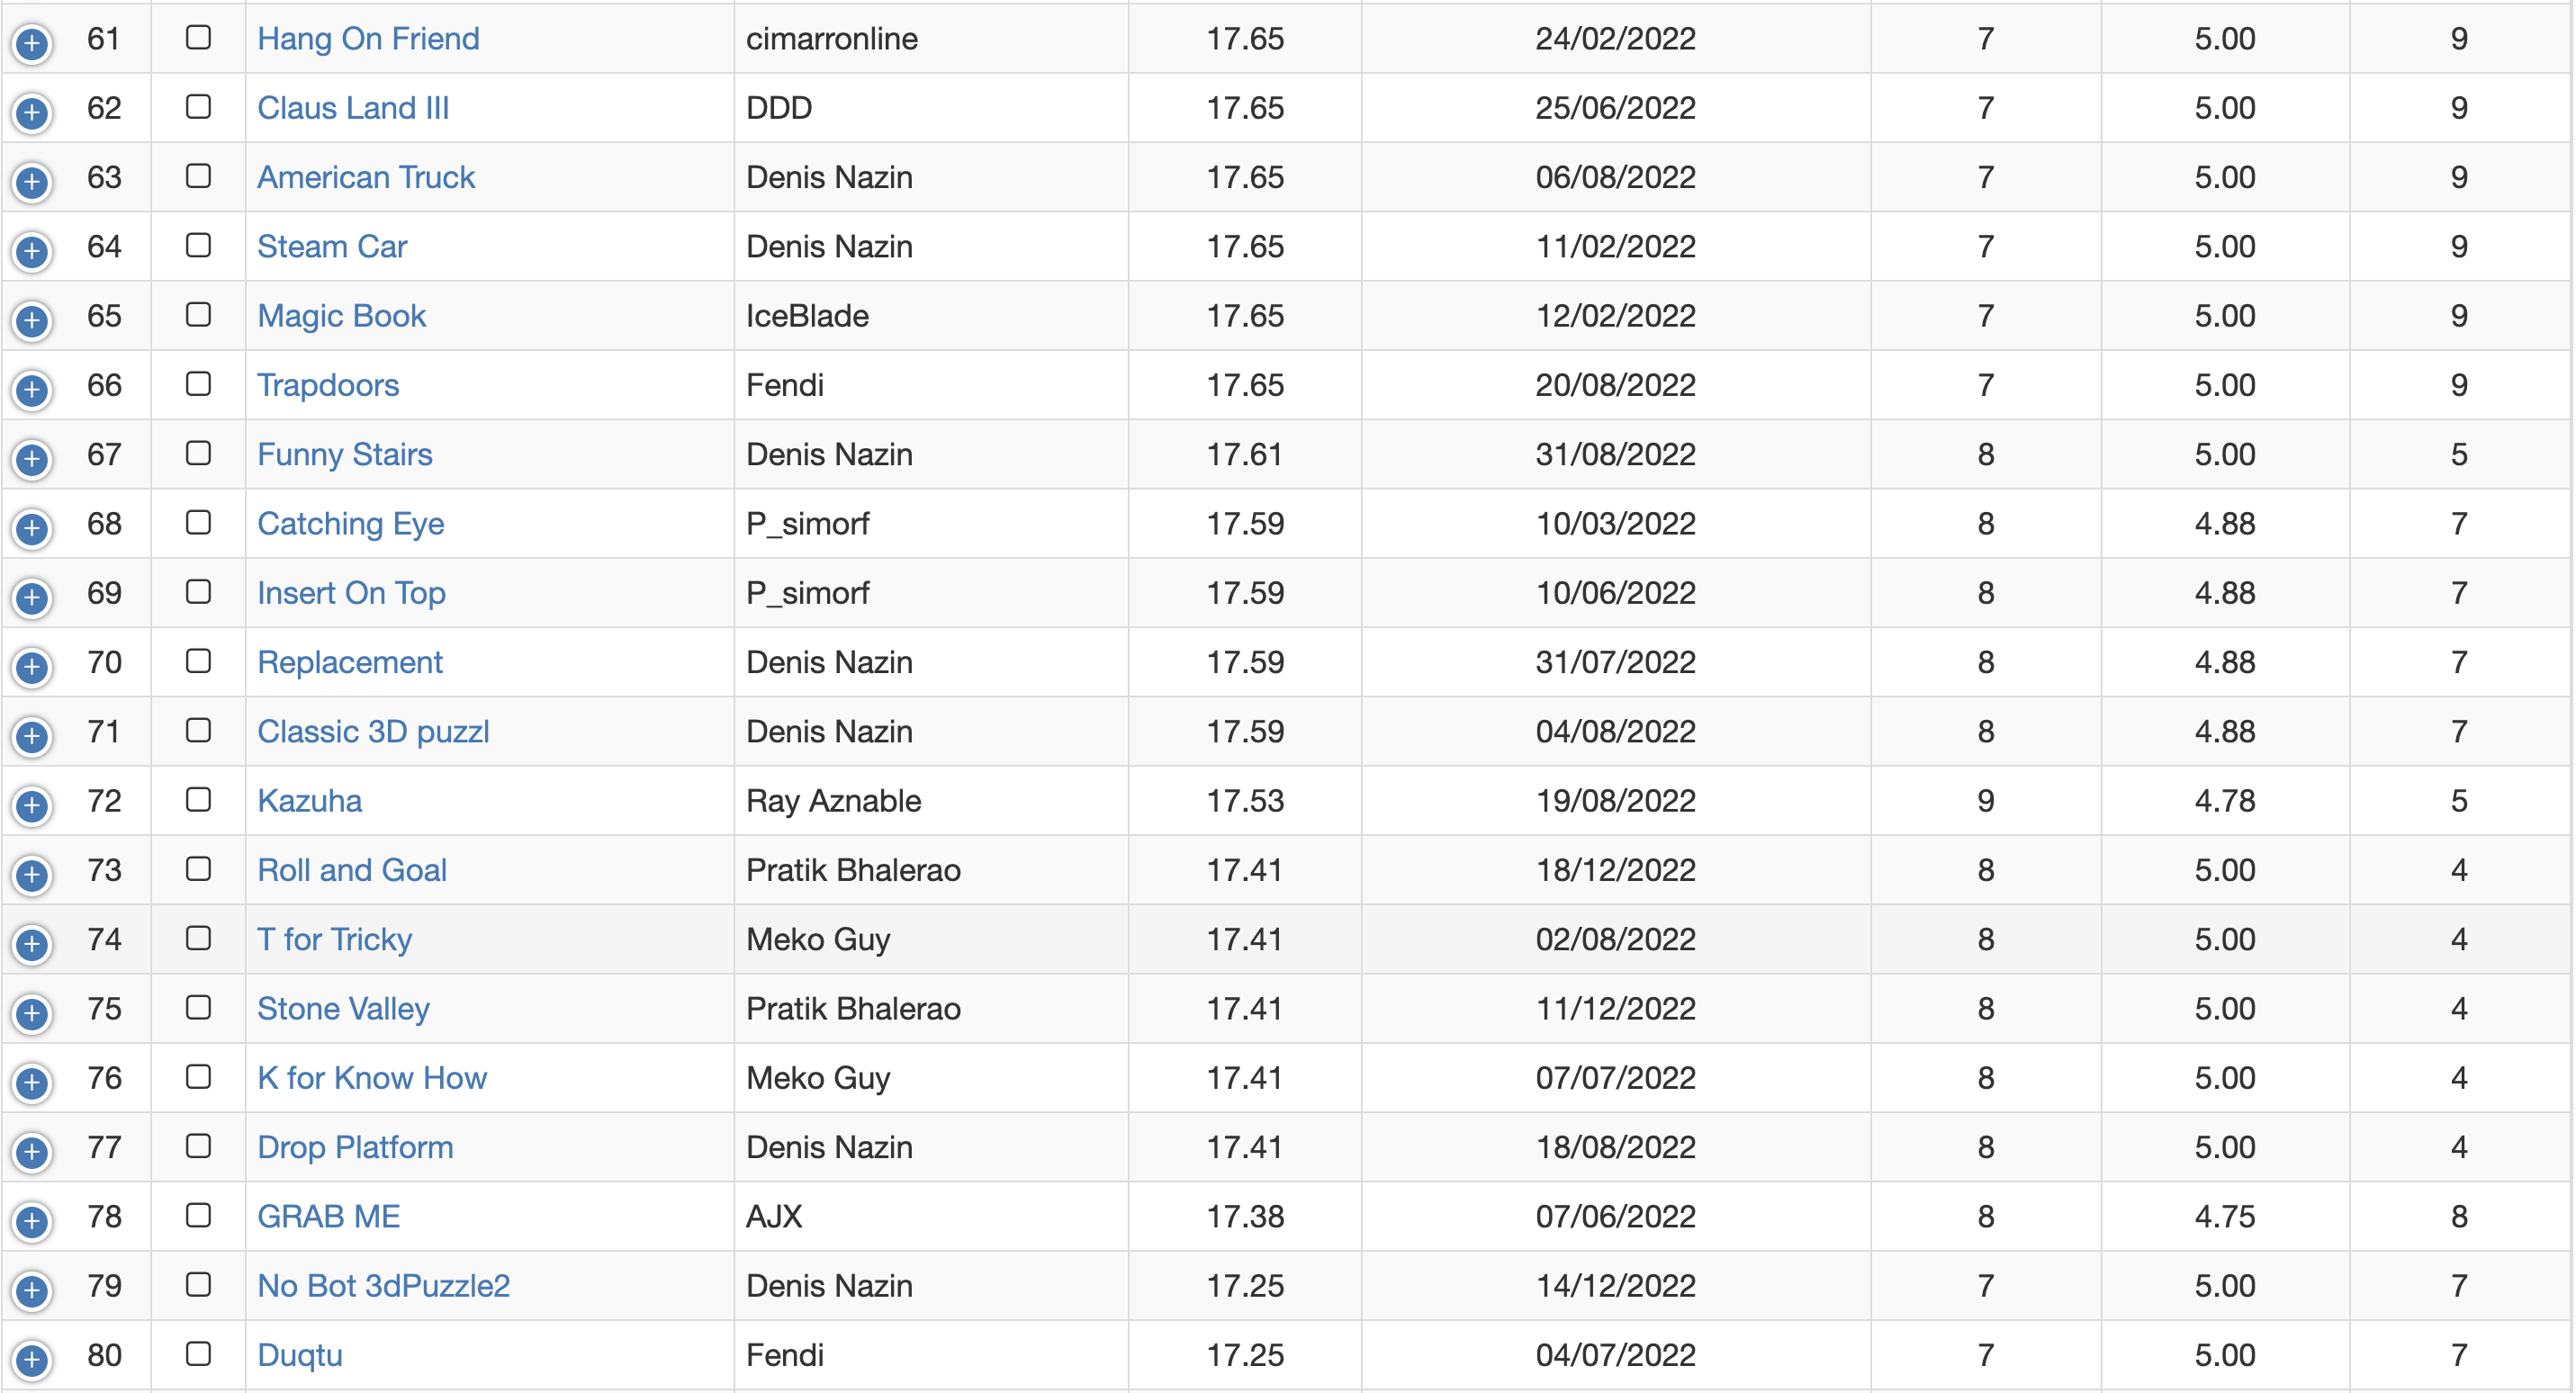This screenshot has height=1393, width=2576.
Task: Click the plus icon on row 70
Action: pos(32,667)
